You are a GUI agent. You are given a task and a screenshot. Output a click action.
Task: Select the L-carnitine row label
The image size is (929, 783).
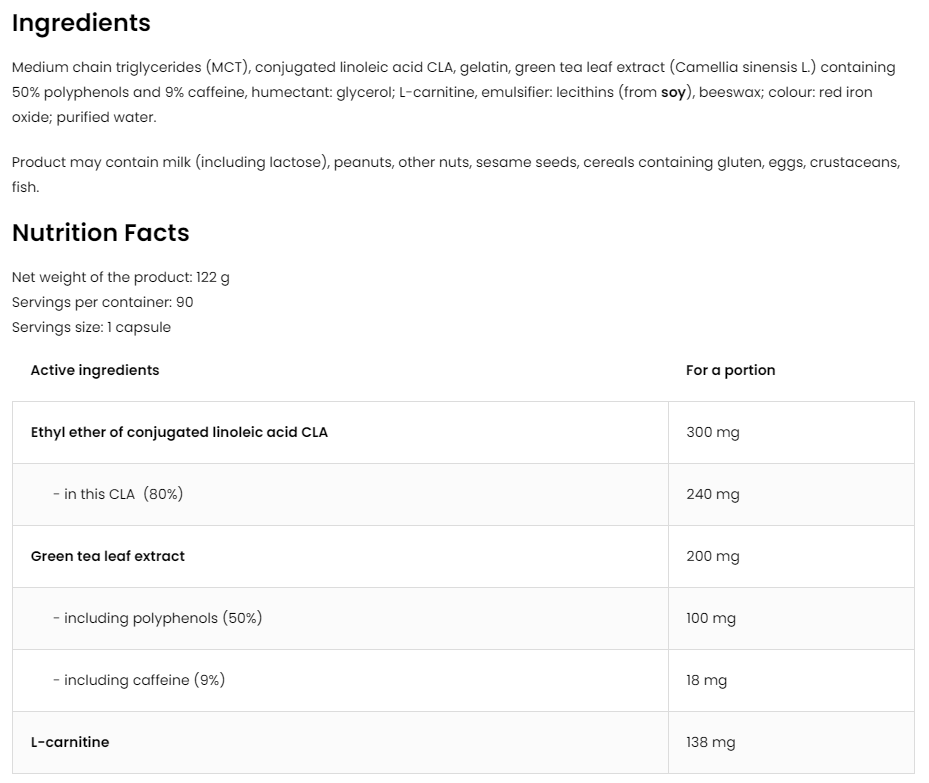point(70,742)
